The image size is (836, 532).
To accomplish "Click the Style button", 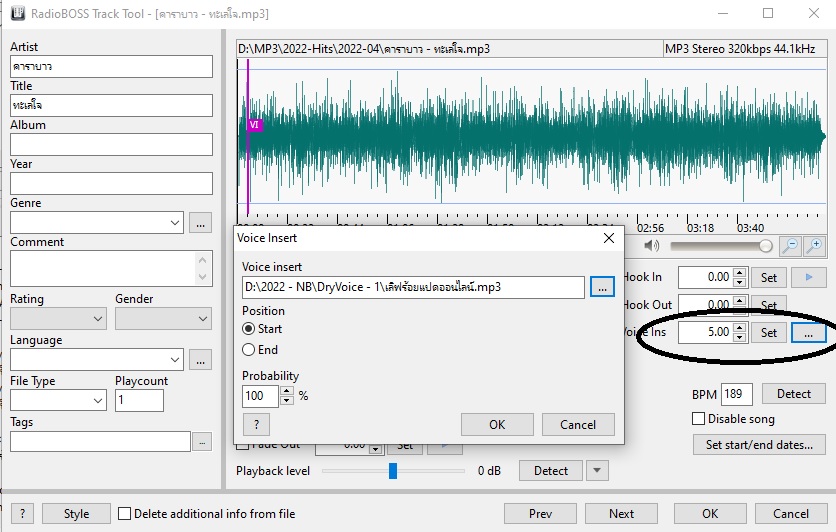I will pyautogui.click(x=76, y=513).
